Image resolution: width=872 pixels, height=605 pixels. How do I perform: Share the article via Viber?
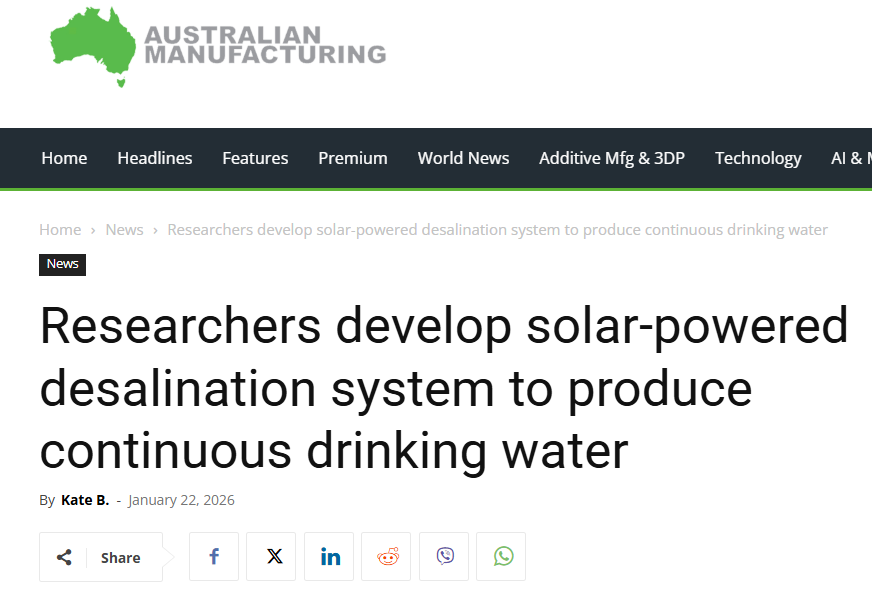coord(443,556)
